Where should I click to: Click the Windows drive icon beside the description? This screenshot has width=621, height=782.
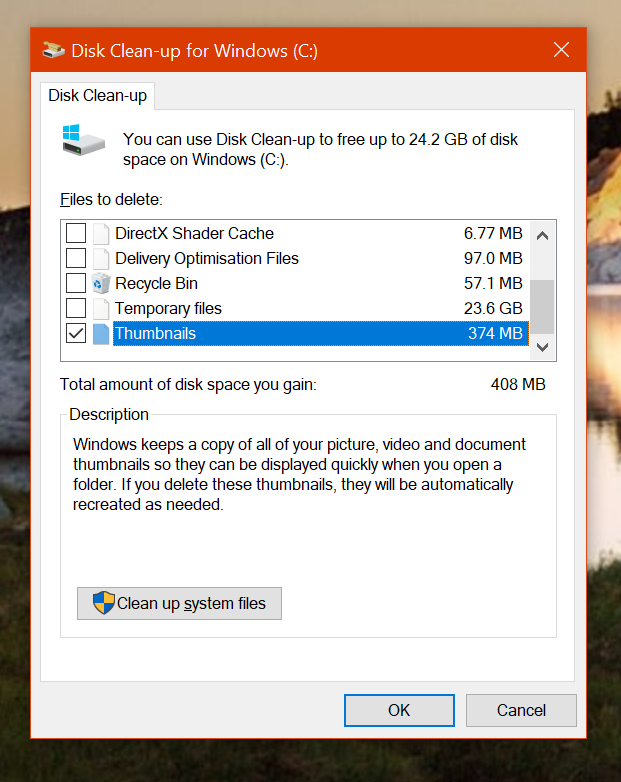click(83, 140)
